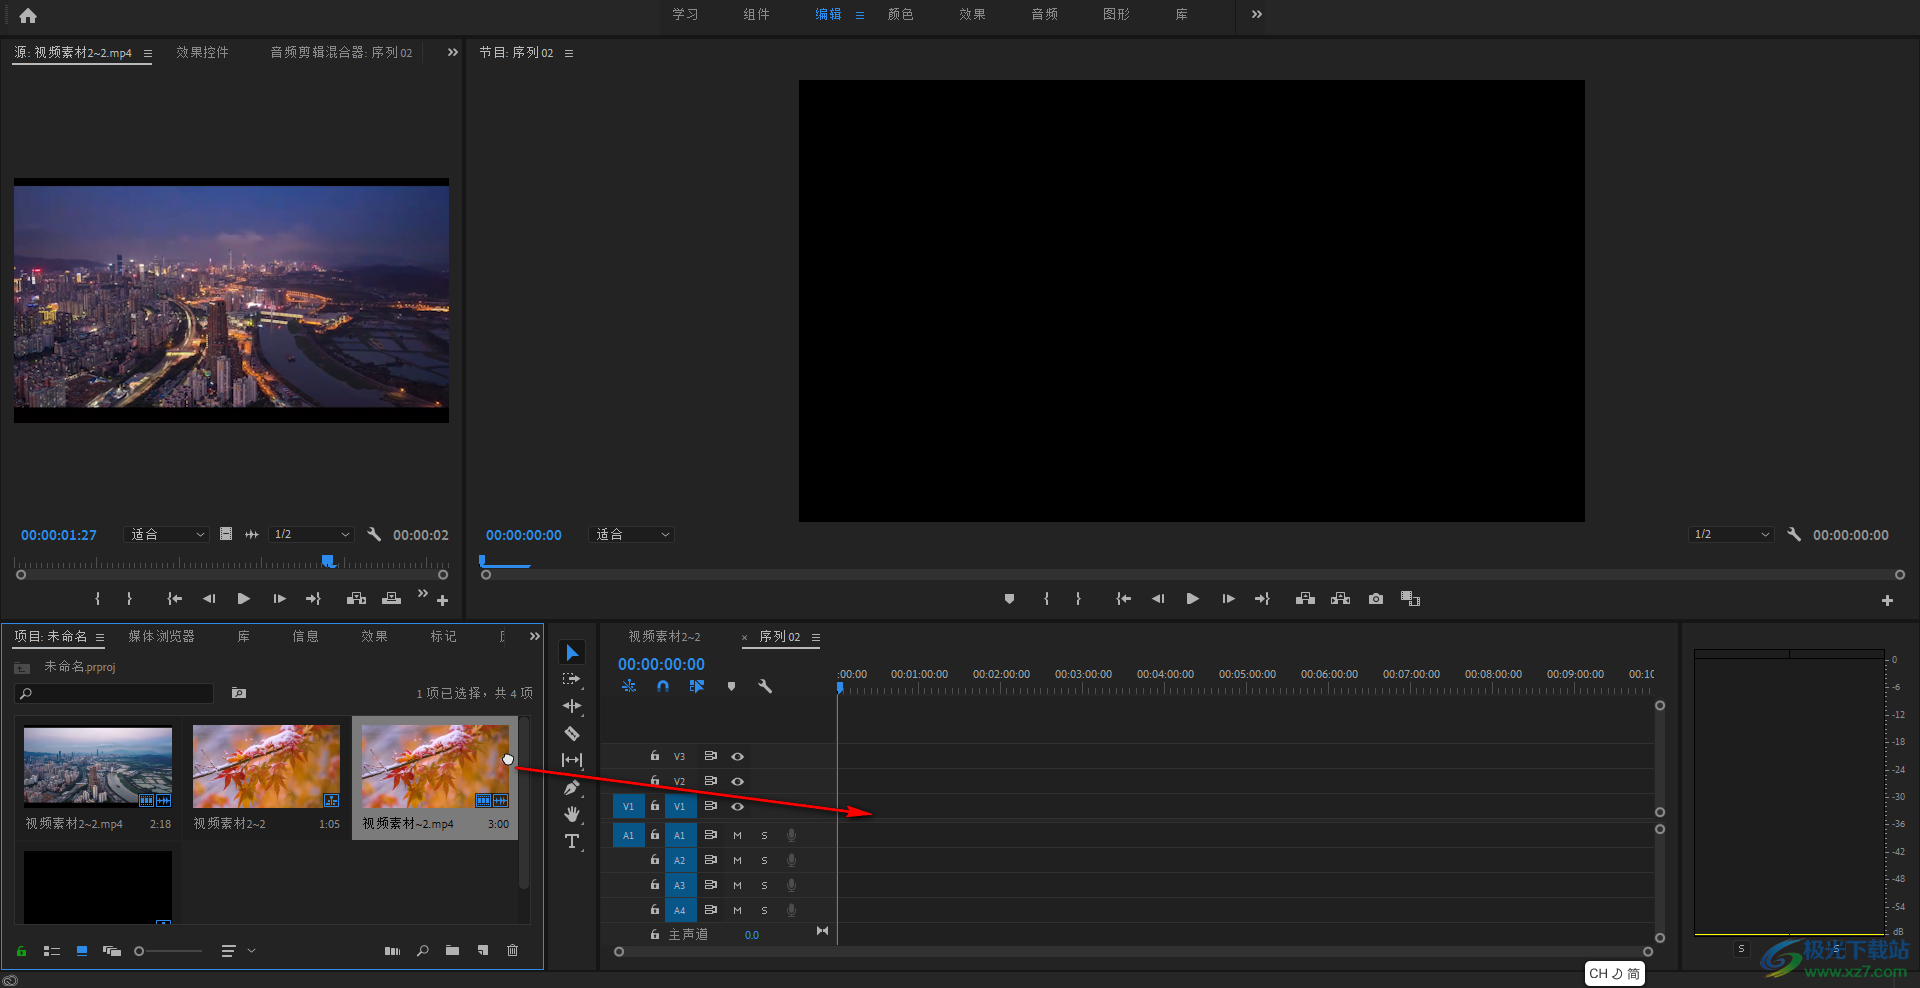Select the Pen tool

572,787
